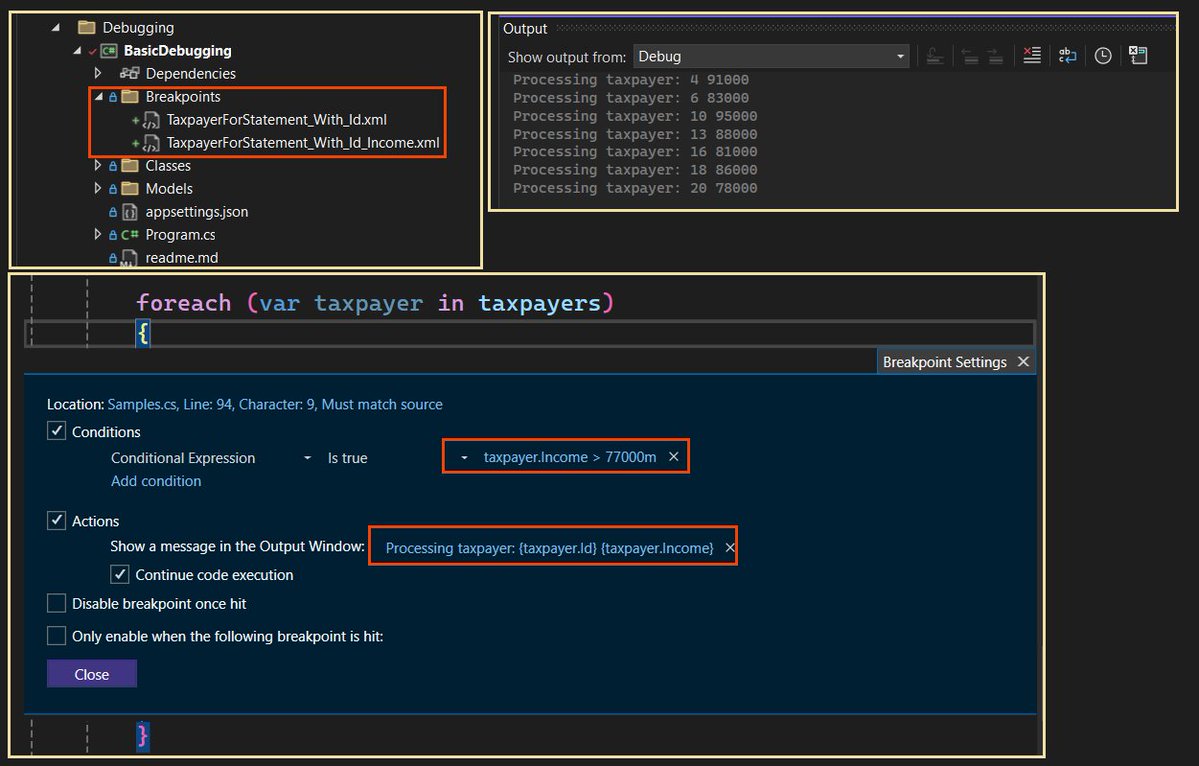Viewport: 1199px width, 766px height.
Task: Click the foreach keyword in code editor
Action: click(184, 303)
